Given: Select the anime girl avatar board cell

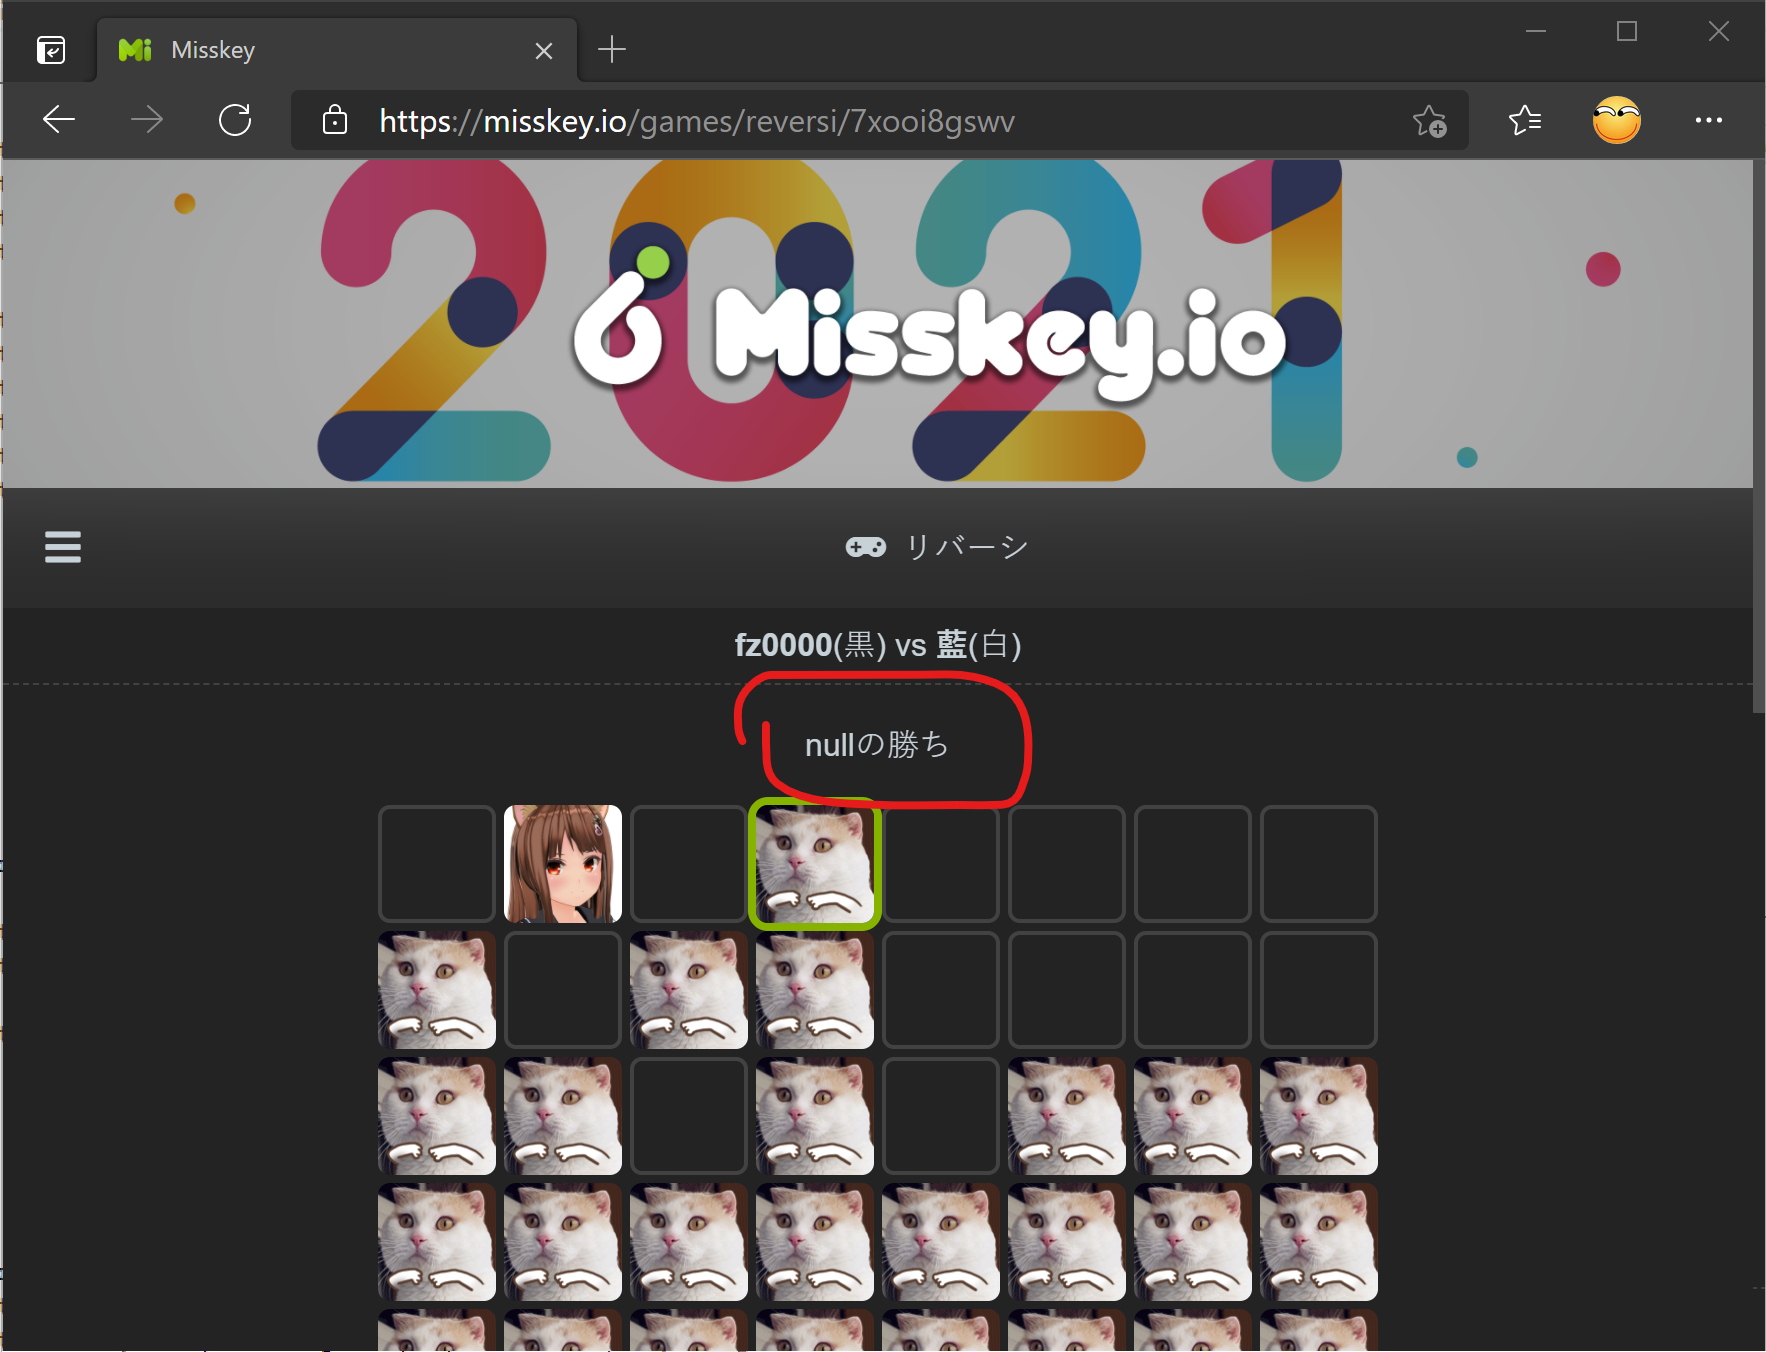Looking at the screenshot, I should coord(563,864).
